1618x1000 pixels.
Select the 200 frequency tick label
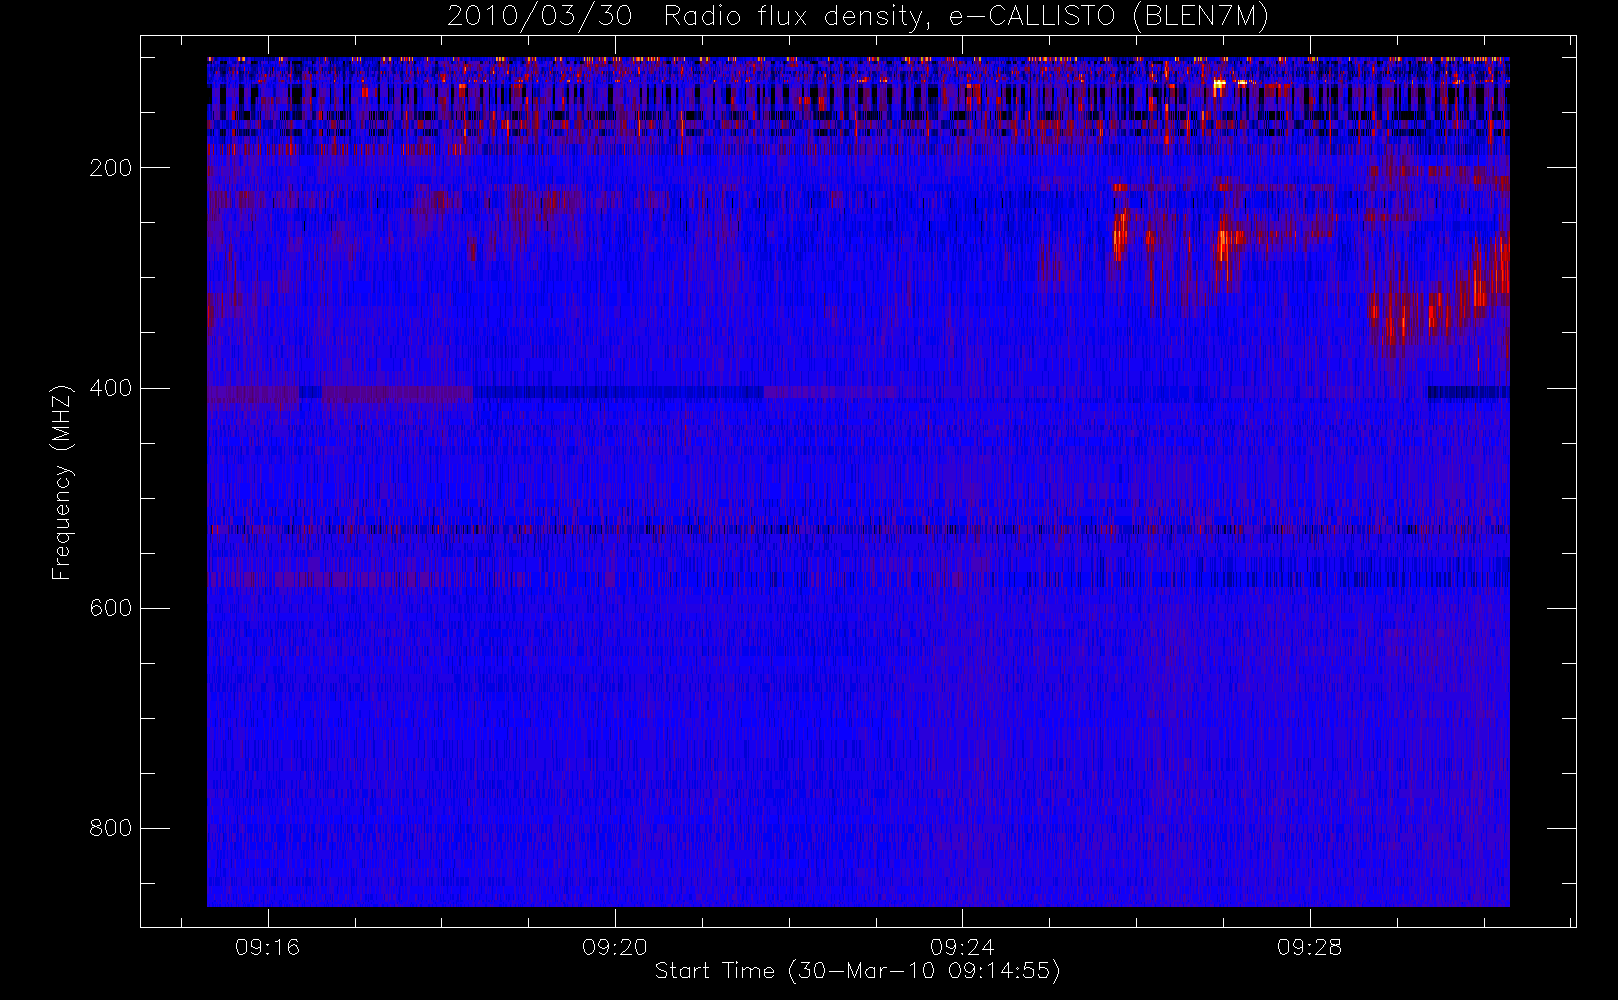click(x=110, y=168)
